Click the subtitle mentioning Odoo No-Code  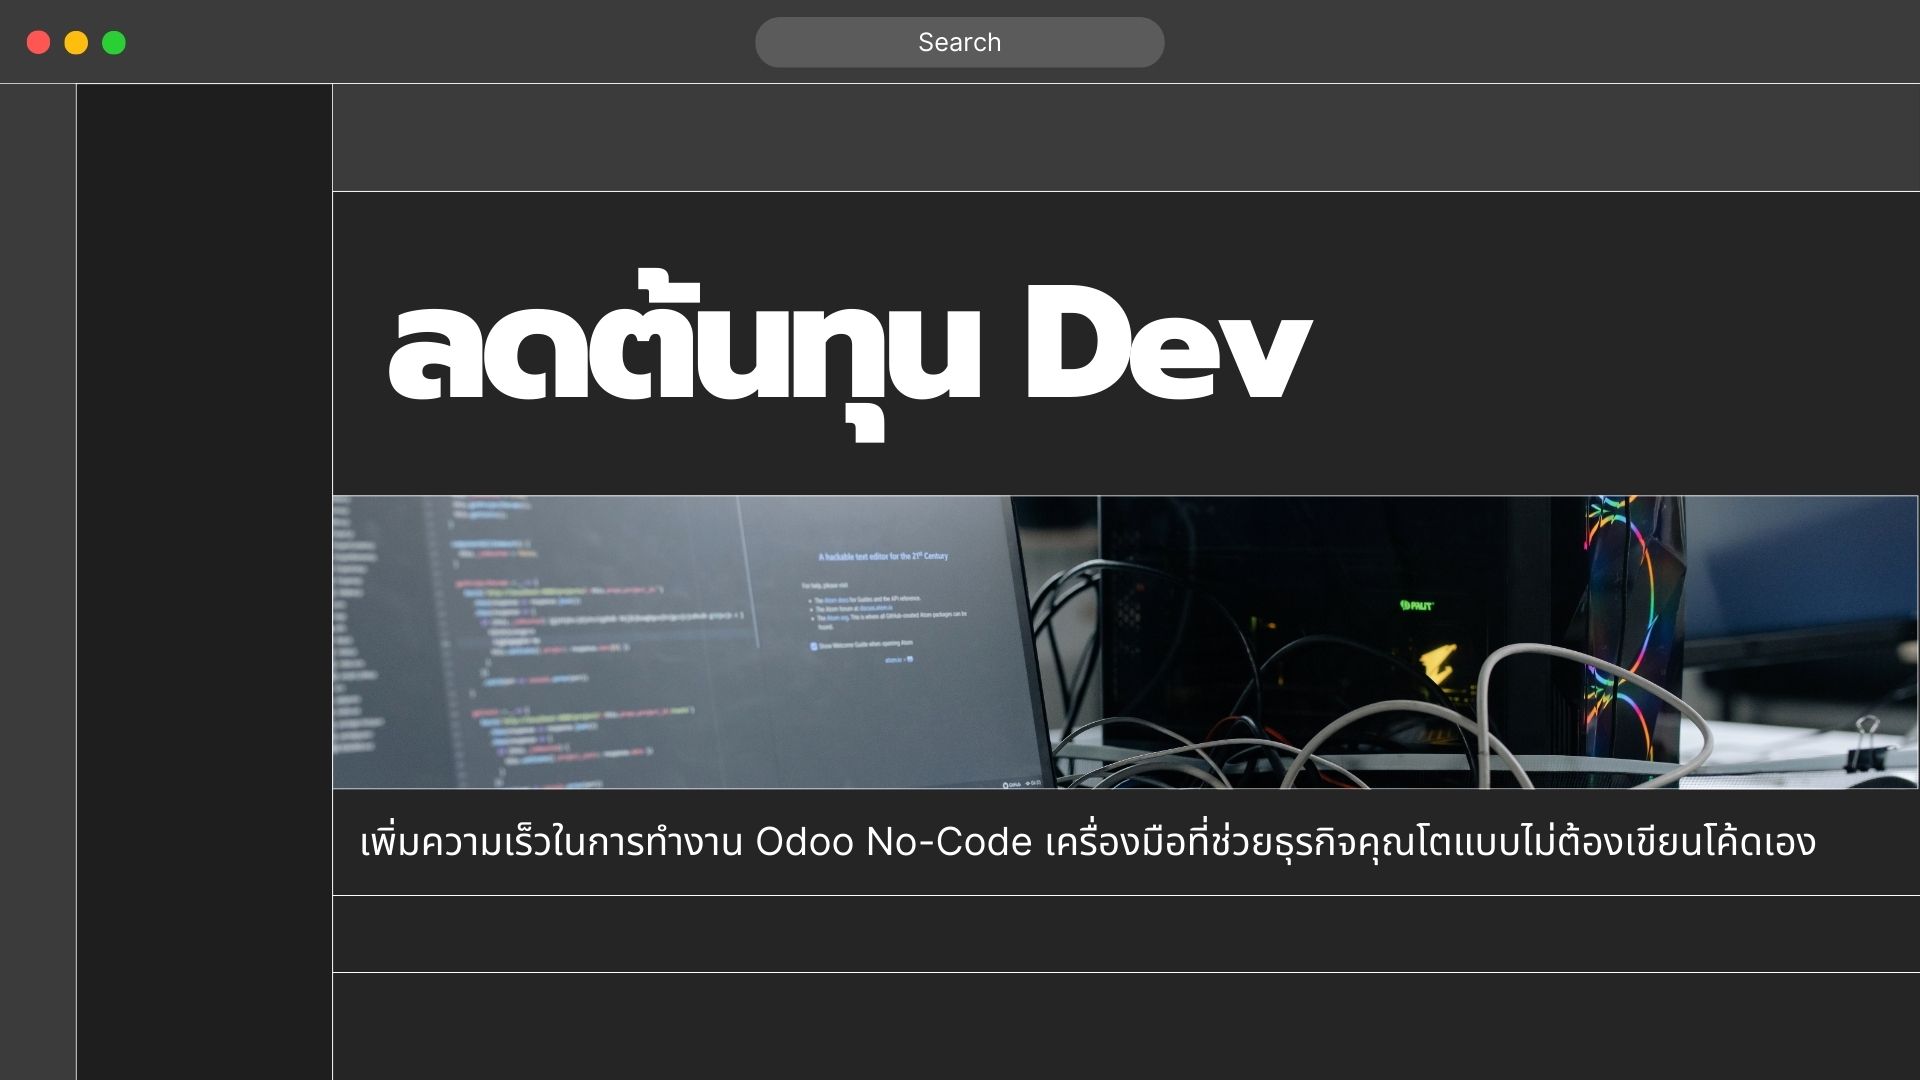(x=1087, y=842)
